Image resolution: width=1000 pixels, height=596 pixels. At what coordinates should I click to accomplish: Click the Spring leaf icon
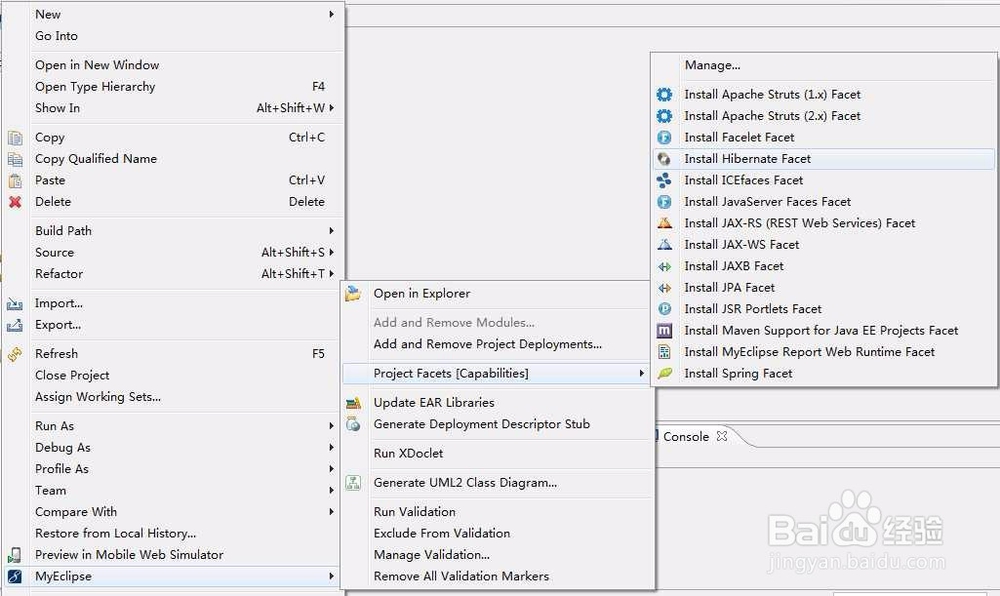click(665, 374)
